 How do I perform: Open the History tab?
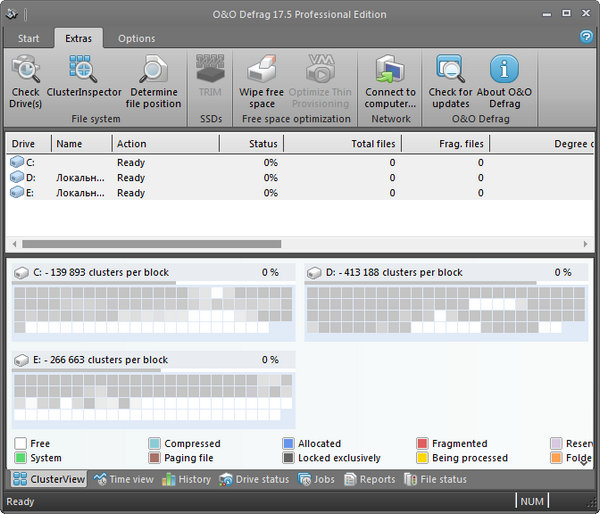pos(186,479)
